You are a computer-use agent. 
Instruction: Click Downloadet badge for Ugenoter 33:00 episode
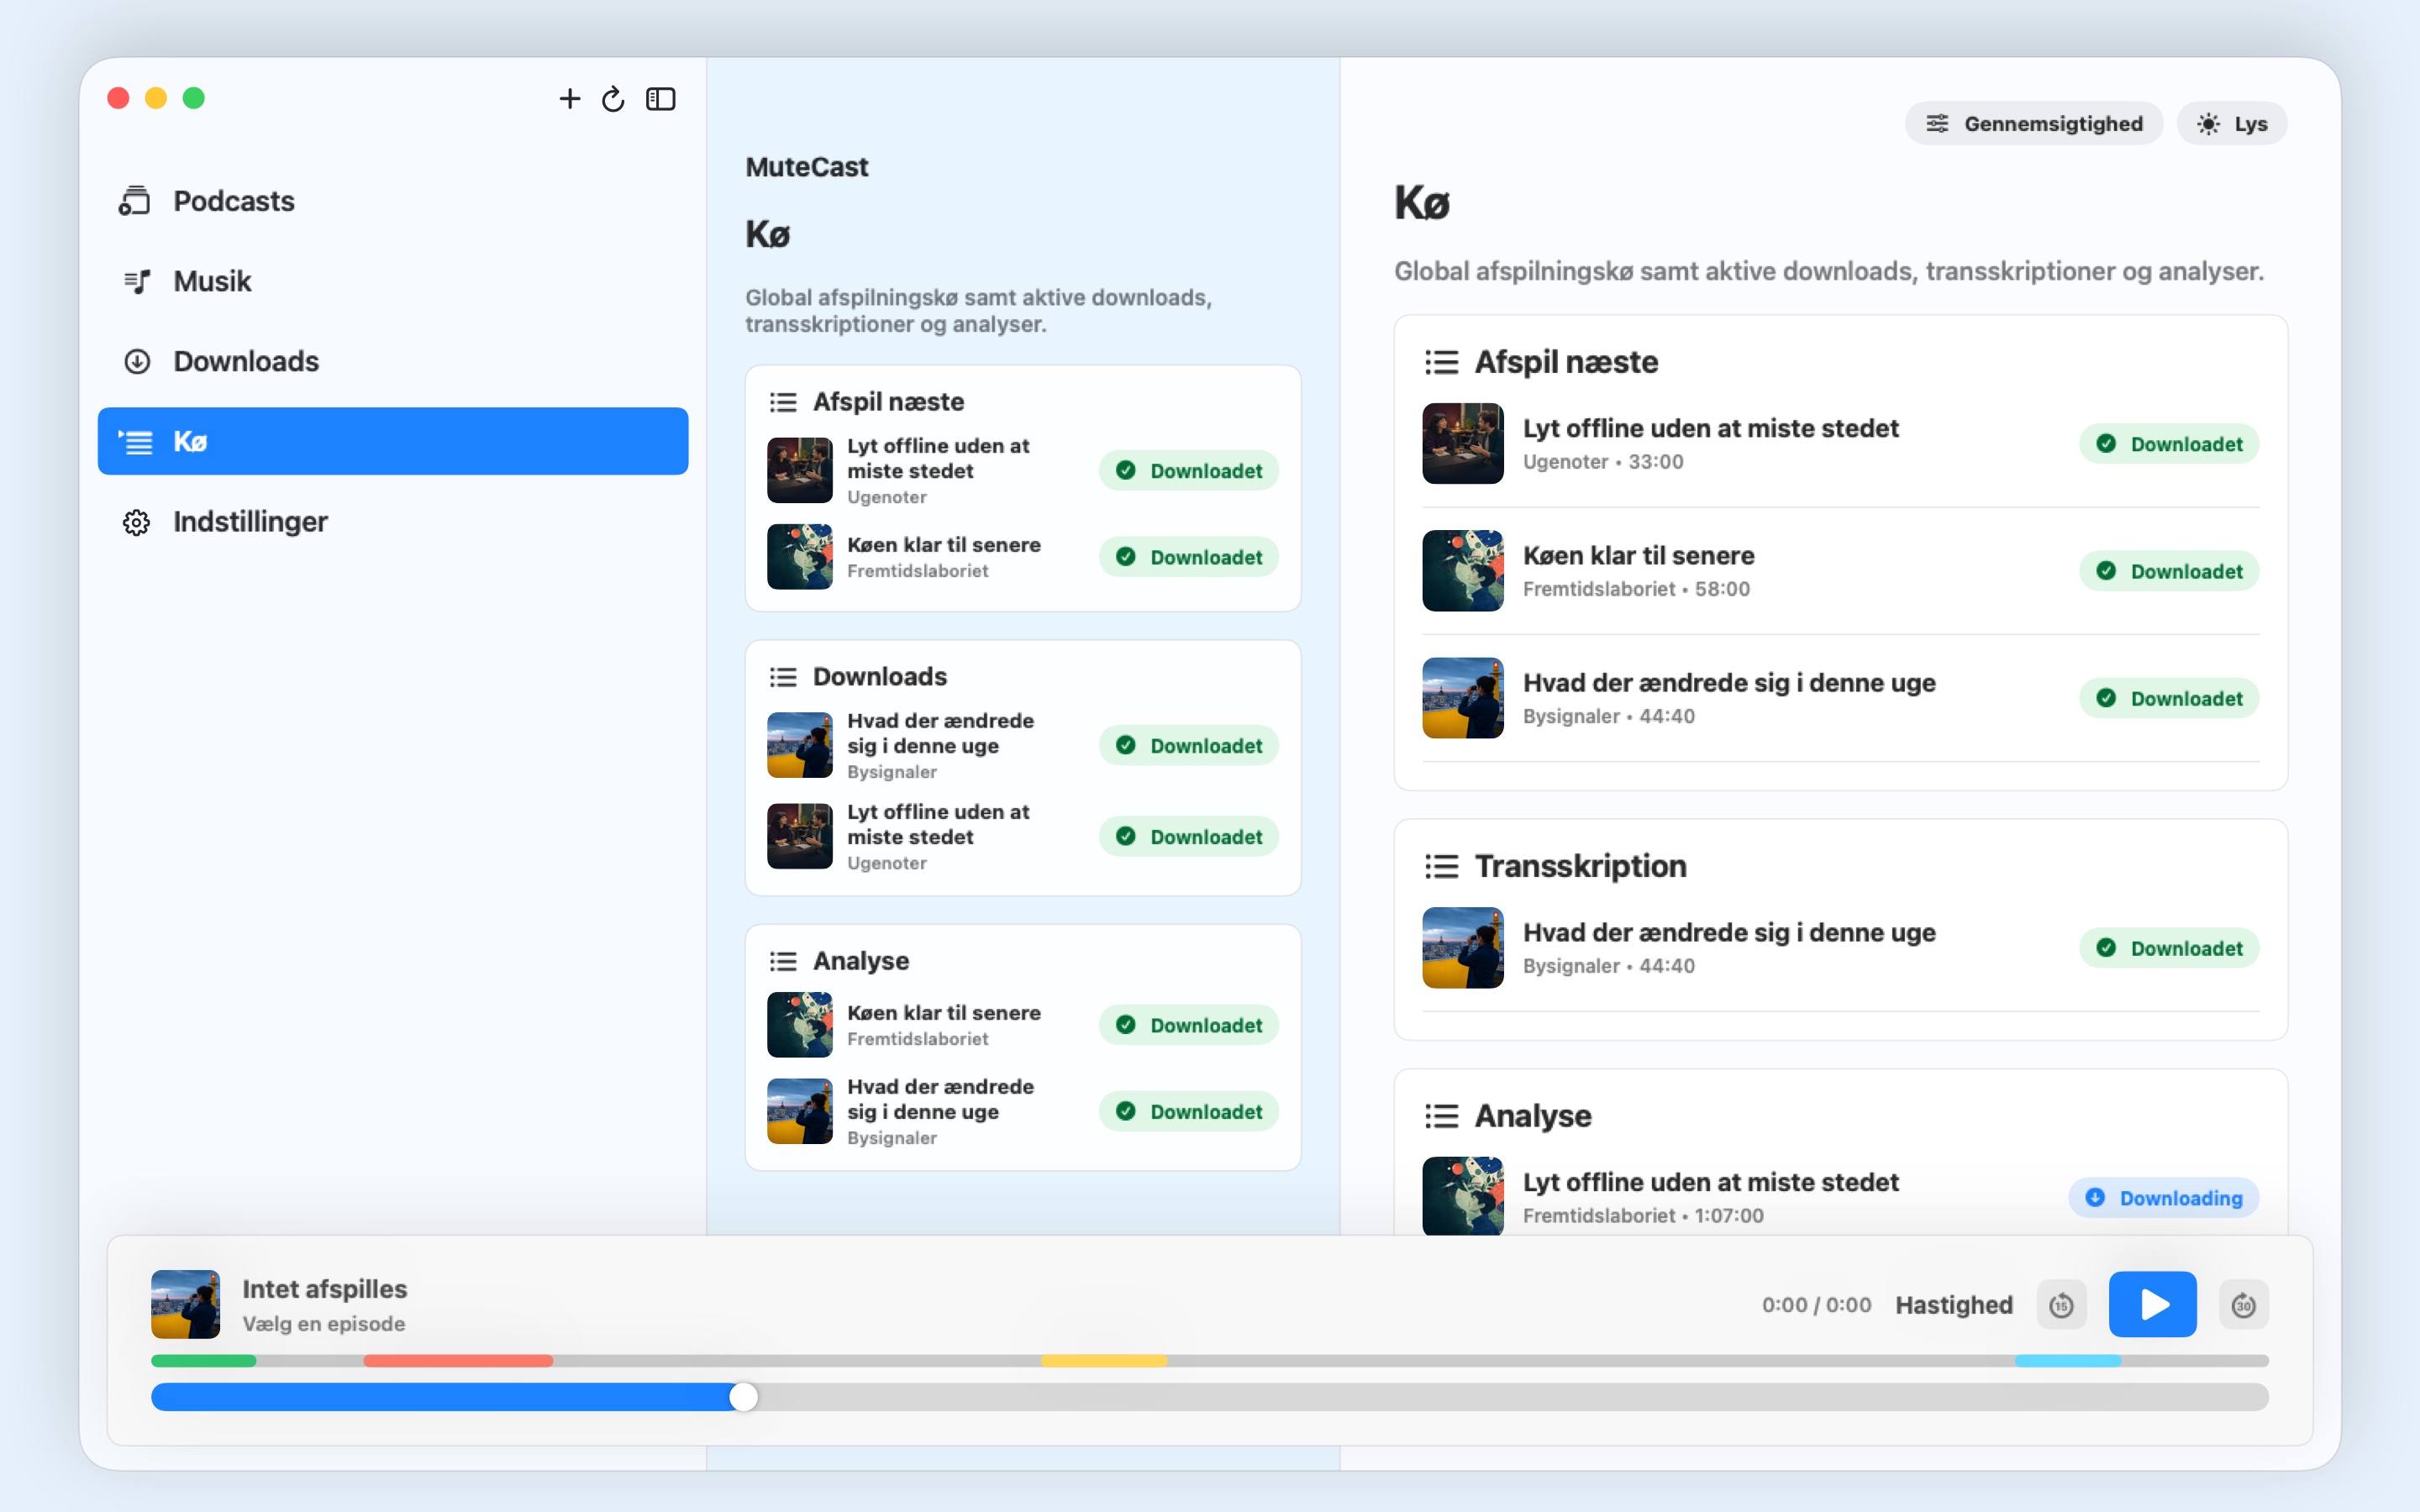click(2168, 444)
